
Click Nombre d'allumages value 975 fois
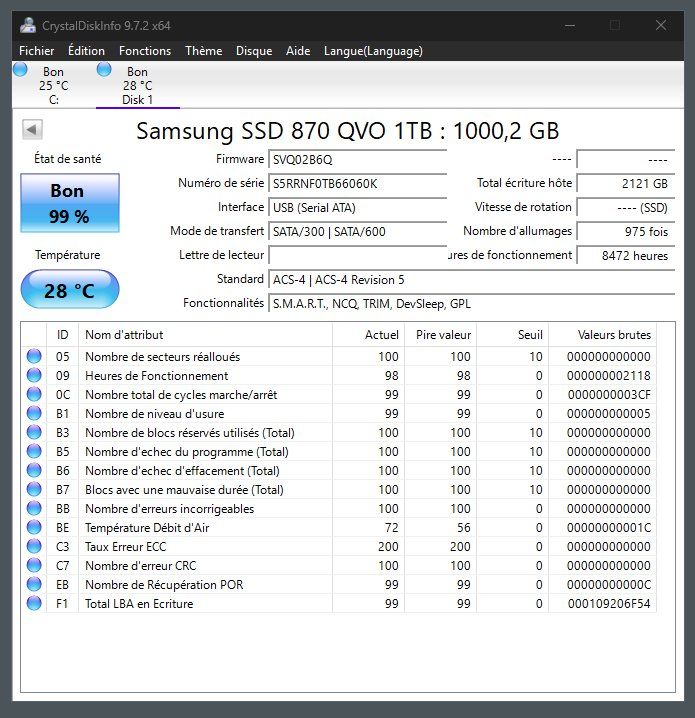(625, 232)
